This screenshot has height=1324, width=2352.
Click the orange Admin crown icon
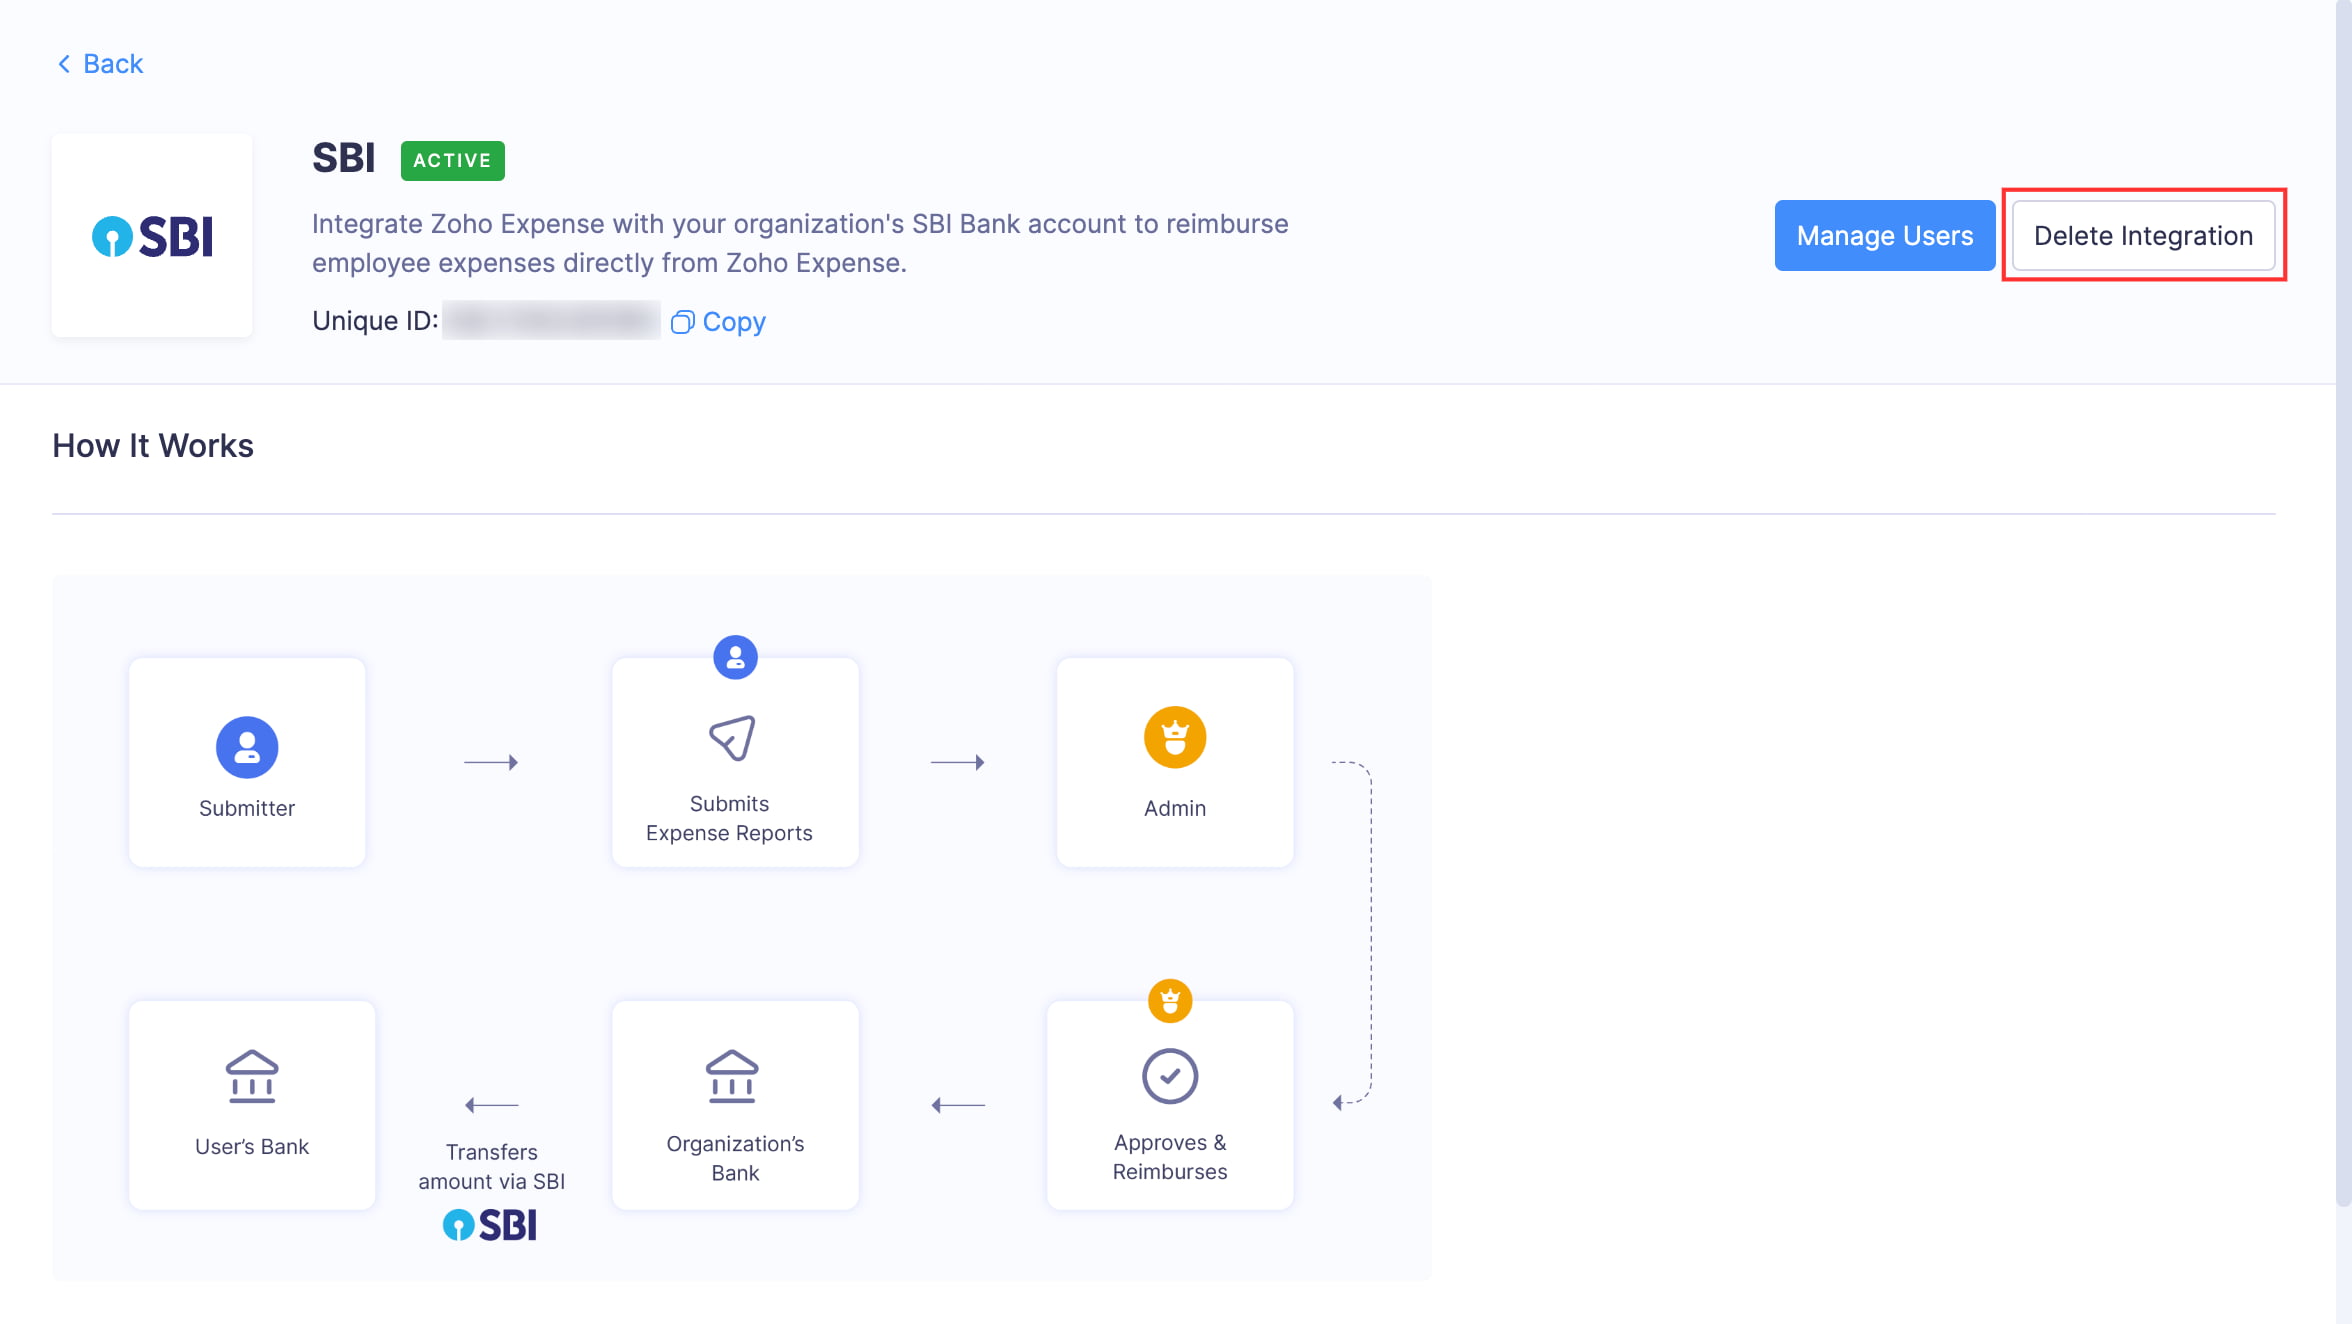(x=1175, y=737)
